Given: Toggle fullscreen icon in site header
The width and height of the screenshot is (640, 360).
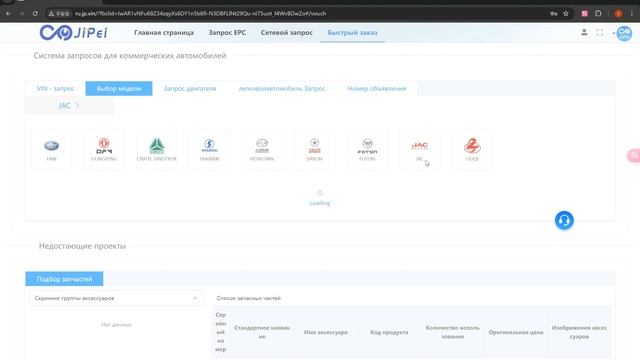Looking at the screenshot, I should (x=600, y=33).
